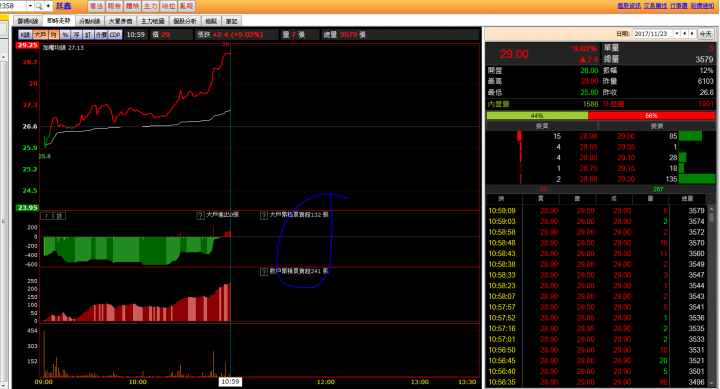Switch to the 籌碼K線 tab
Viewport: 720px width, 389px height.
click(x=28, y=21)
